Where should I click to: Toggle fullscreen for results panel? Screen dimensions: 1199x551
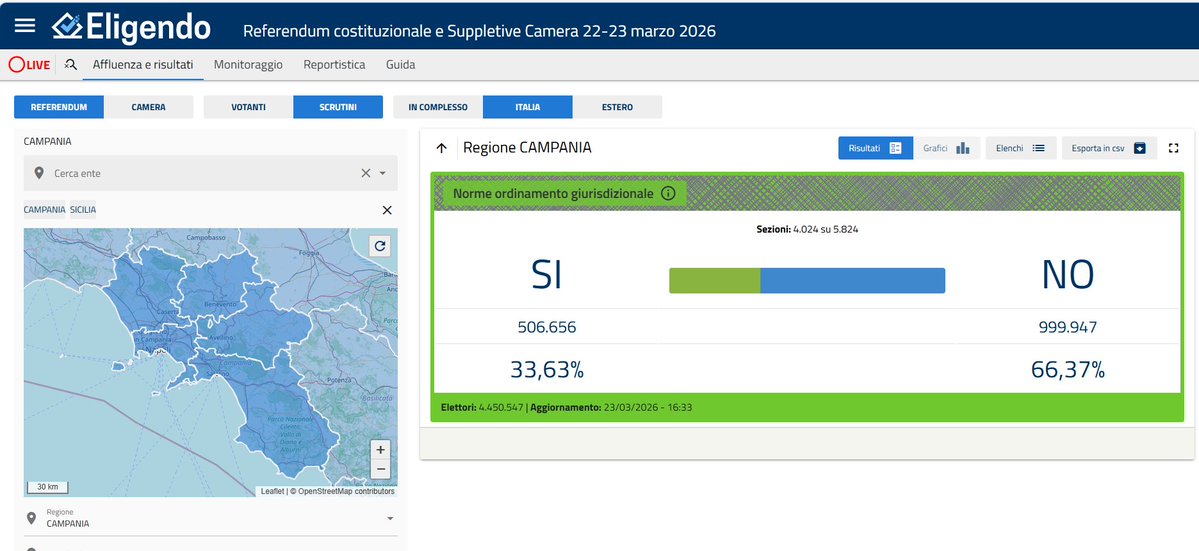click(1174, 148)
